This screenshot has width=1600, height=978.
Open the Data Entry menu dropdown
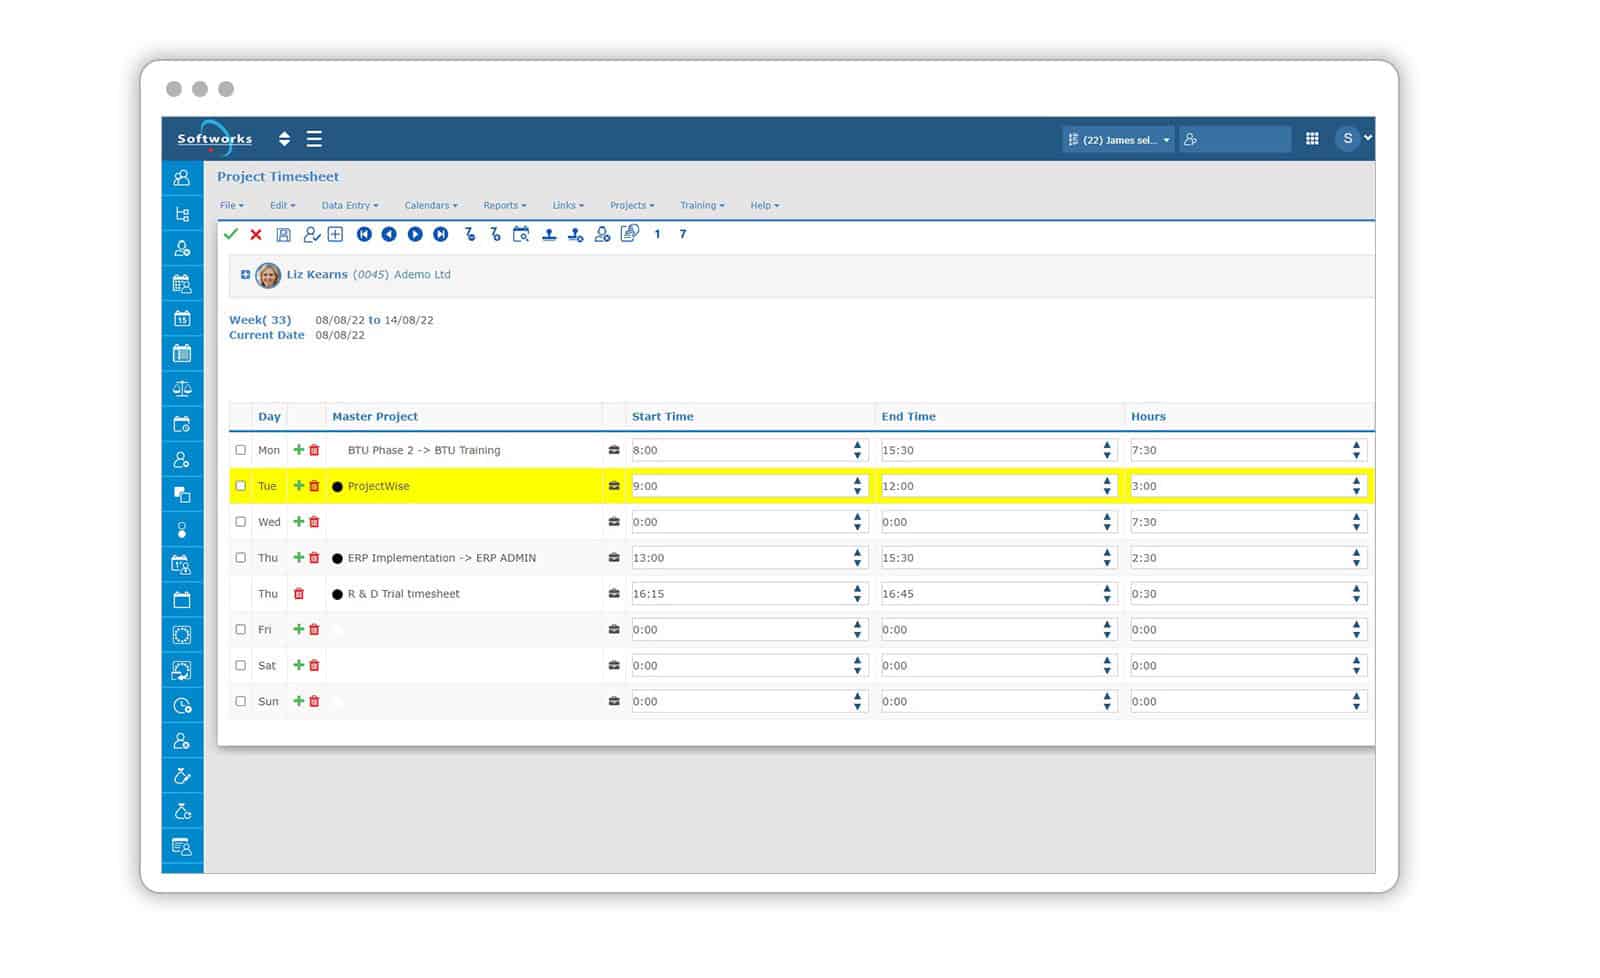point(348,205)
